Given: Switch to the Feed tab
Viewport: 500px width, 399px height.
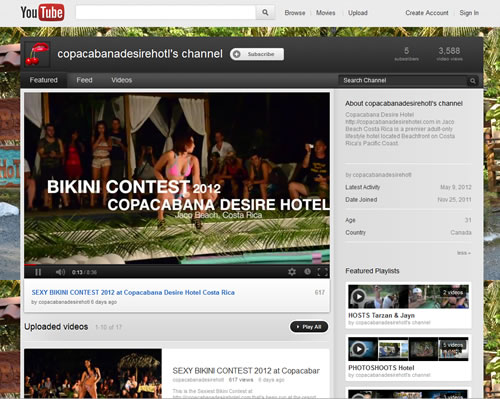Looking at the screenshot, I should coord(84,80).
